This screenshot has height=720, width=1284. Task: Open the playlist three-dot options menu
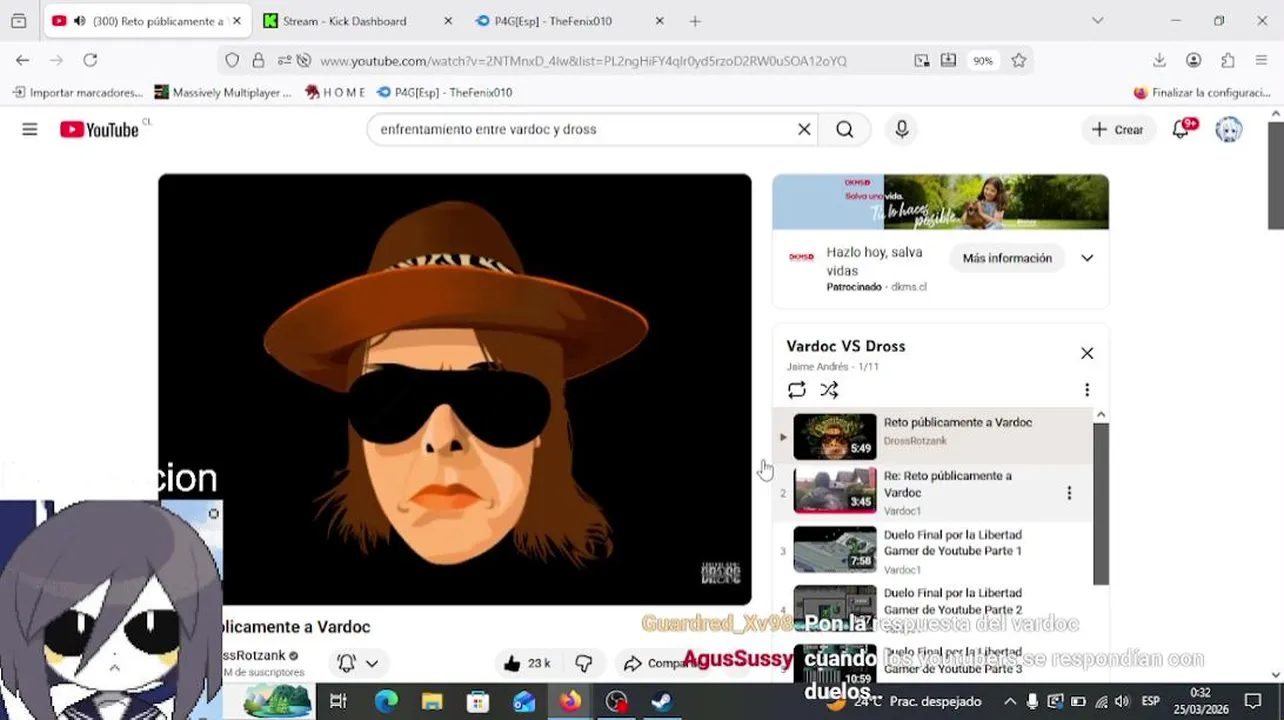(x=1087, y=390)
